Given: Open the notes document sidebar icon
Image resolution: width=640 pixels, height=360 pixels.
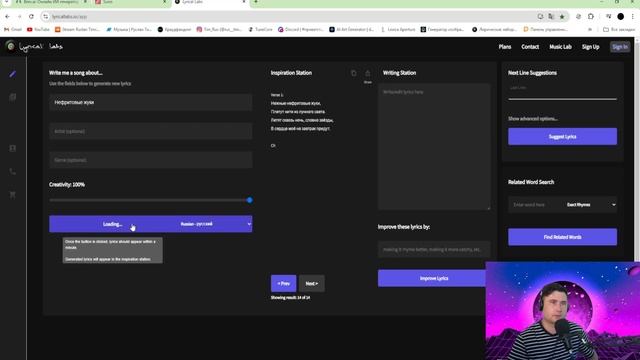Looking at the screenshot, I should [x=13, y=97].
